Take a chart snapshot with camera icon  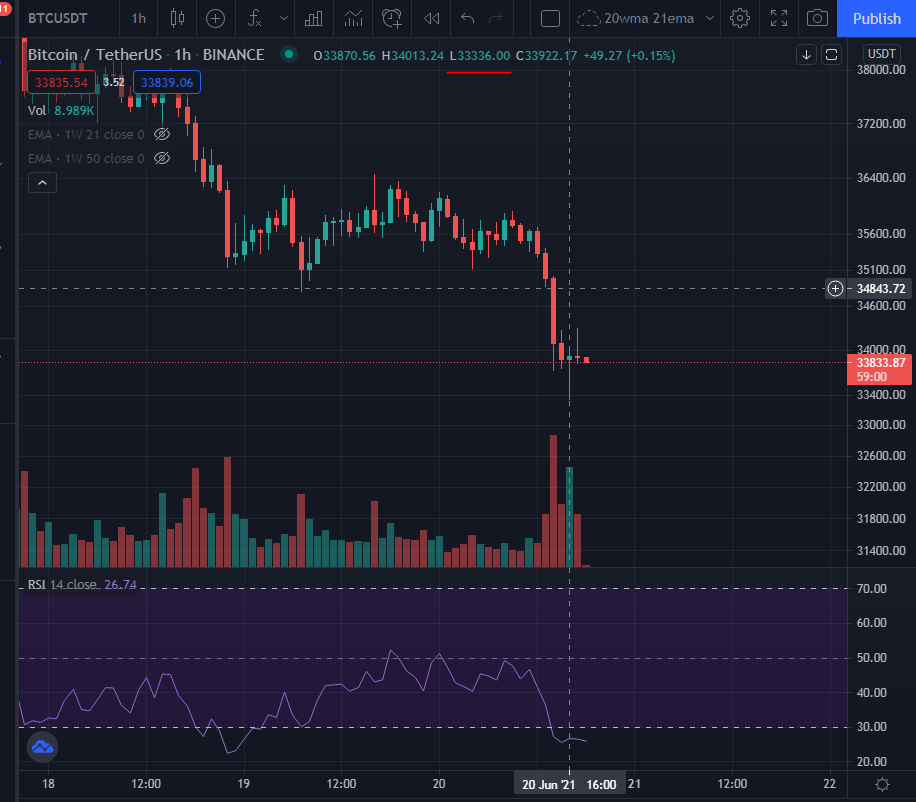[817, 19]
